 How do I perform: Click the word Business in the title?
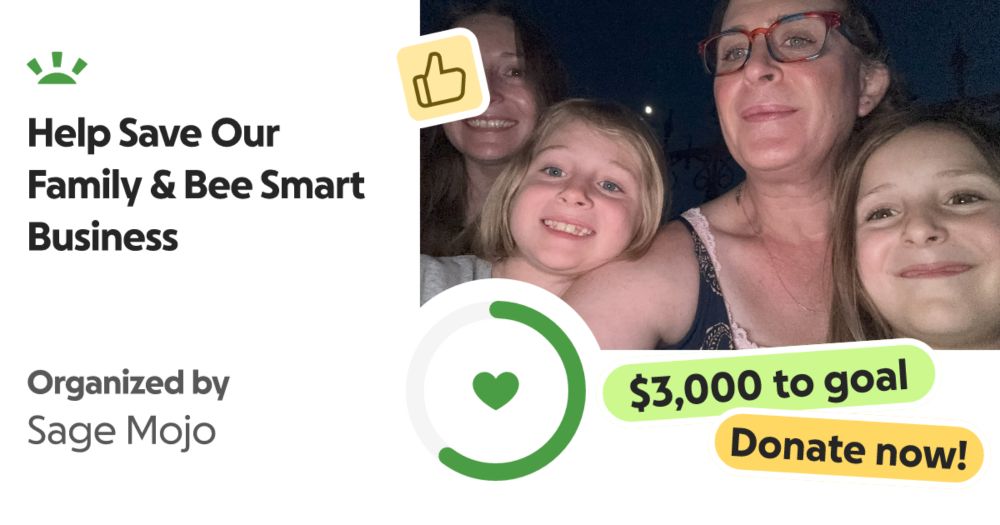(x=103, y=237)
